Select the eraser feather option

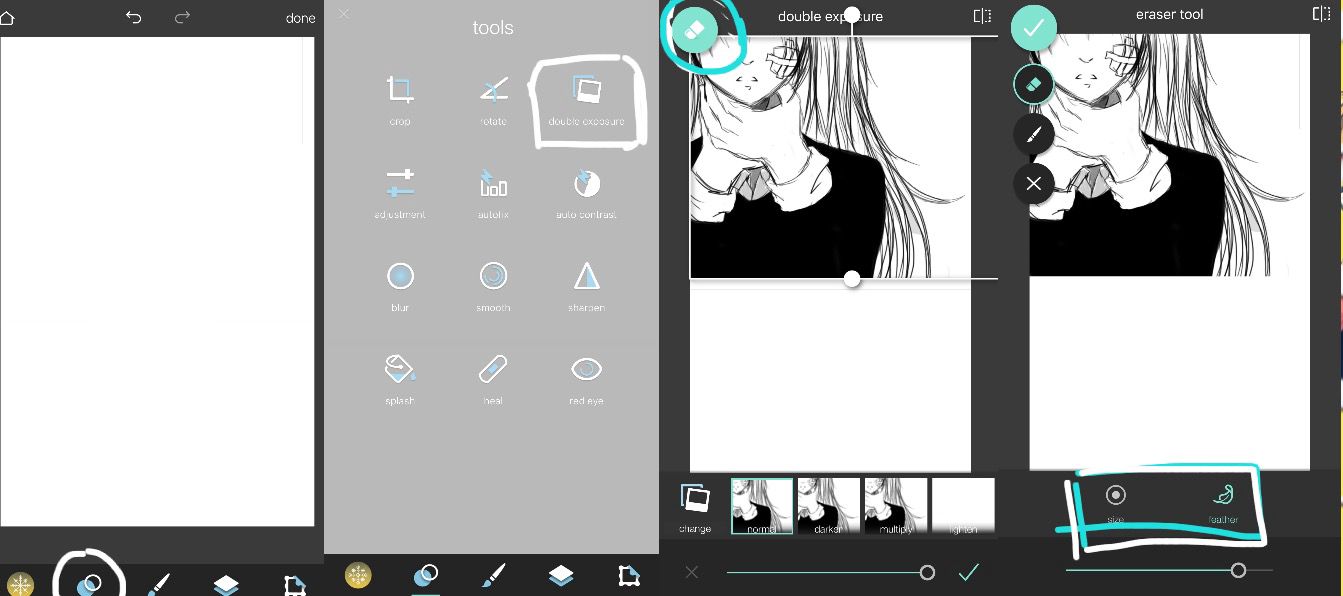[x=1222, y=503]
